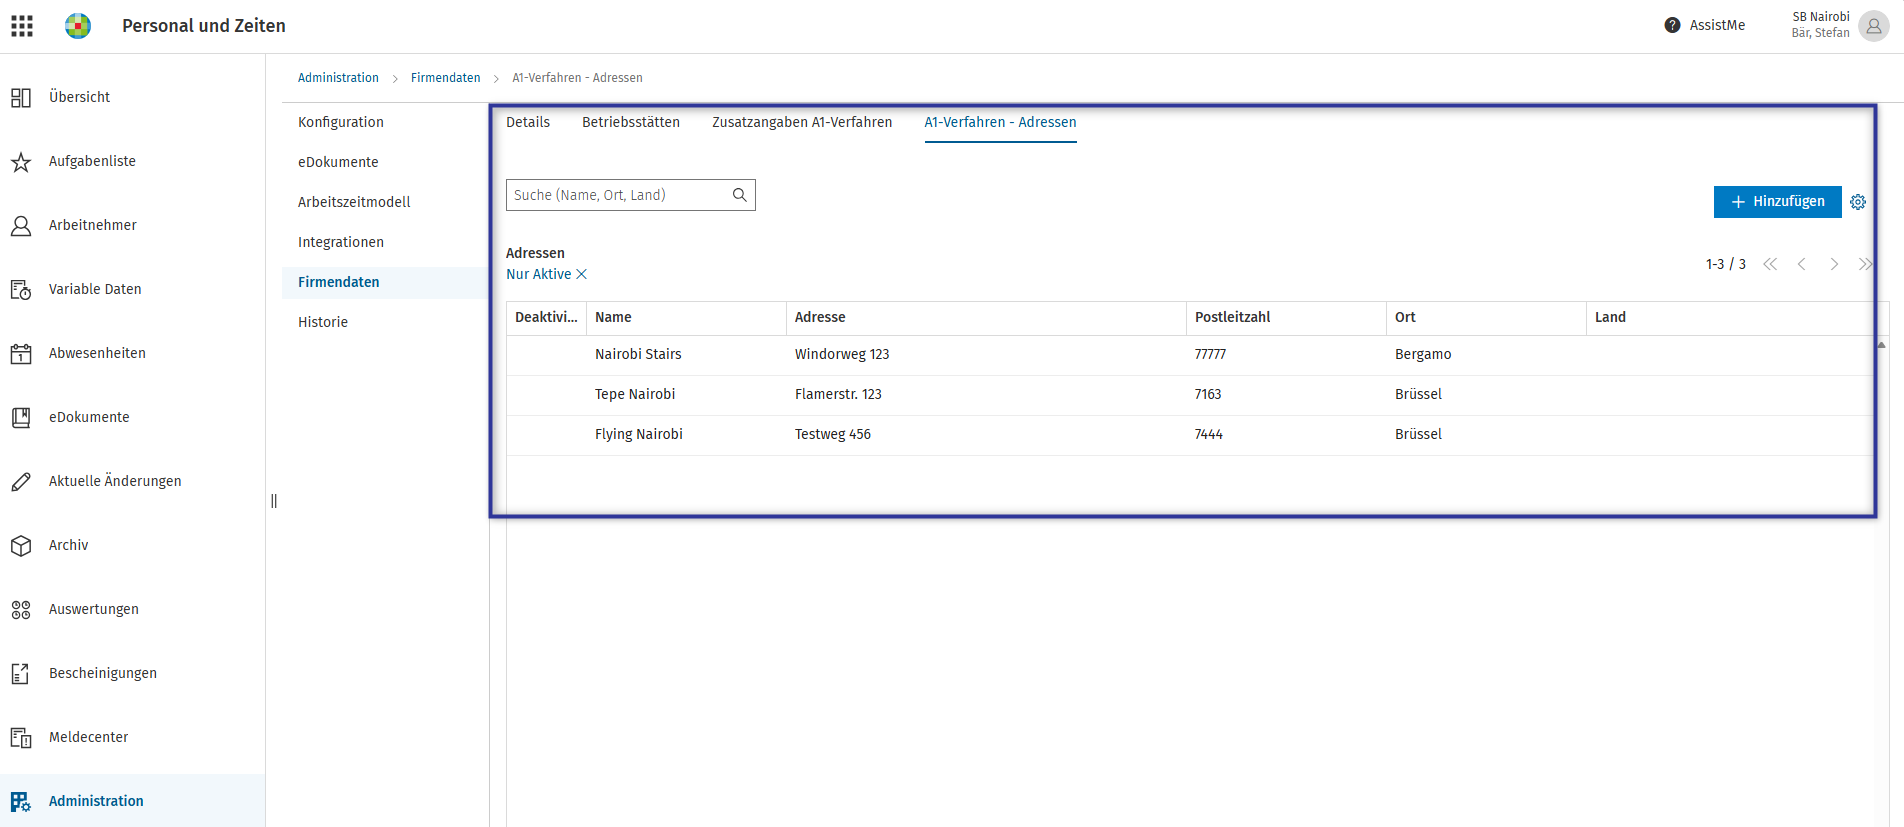This screenshot has width=1904, height=827.
Task: Click the Variable Daten icon
Action: tap(21, 290)
